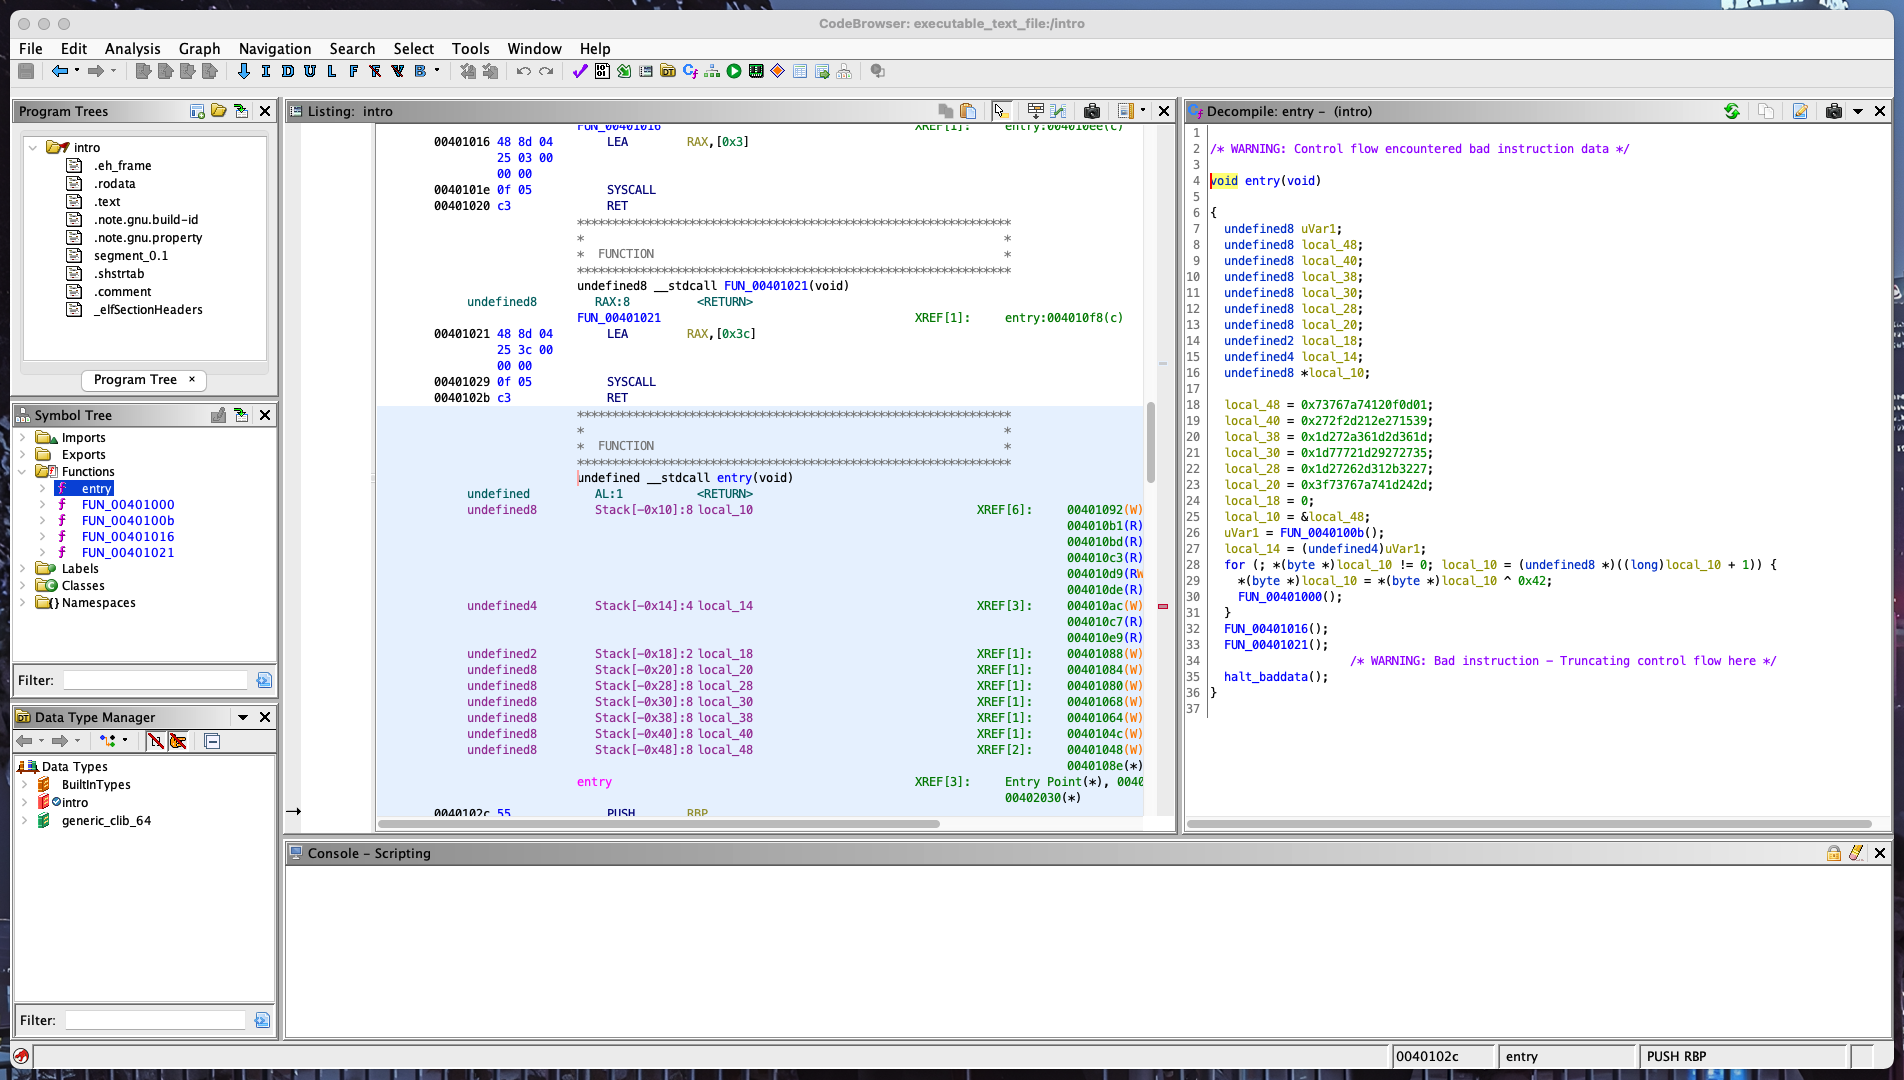Collapse all nodes in Data Type Manager
1904x1080 pixels.
212,741
